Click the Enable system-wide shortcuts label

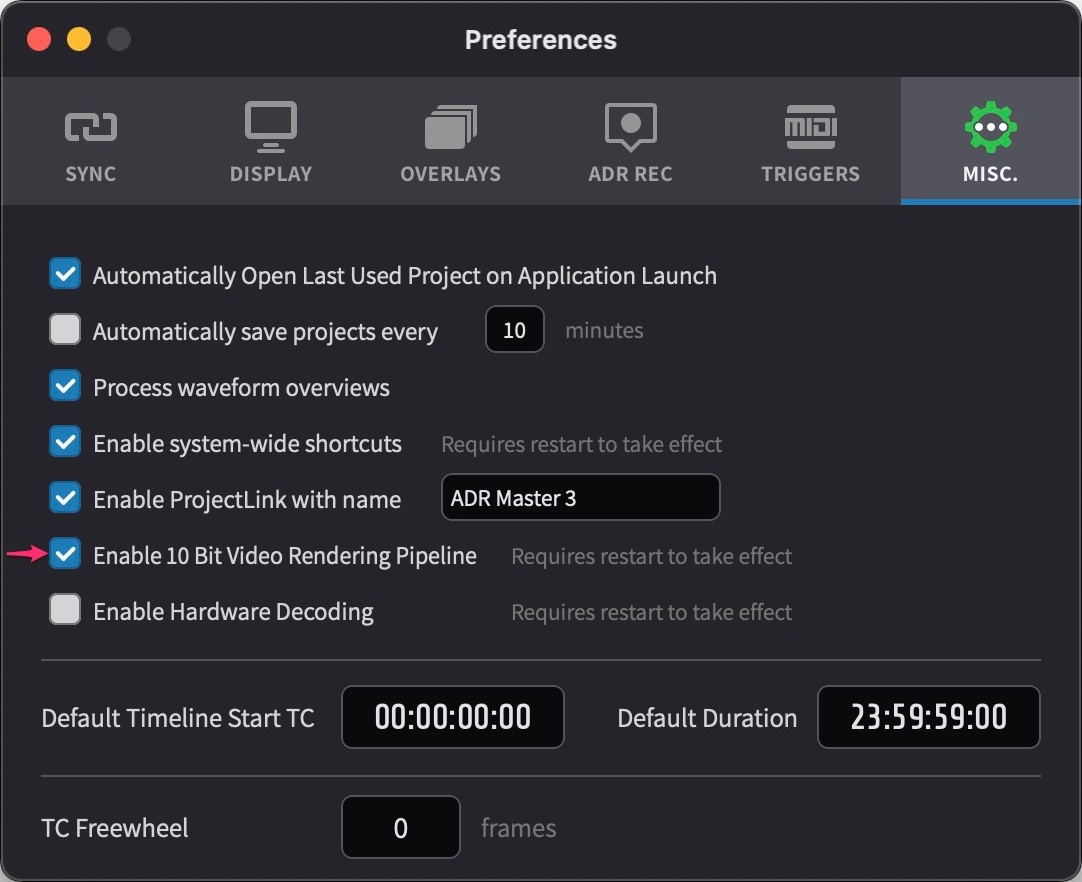[247, 444]
